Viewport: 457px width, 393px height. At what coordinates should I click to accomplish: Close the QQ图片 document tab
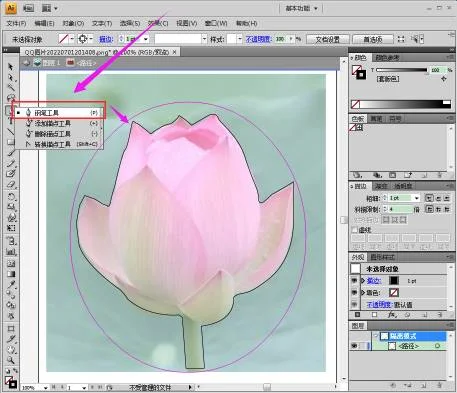(x=174, y=52)
